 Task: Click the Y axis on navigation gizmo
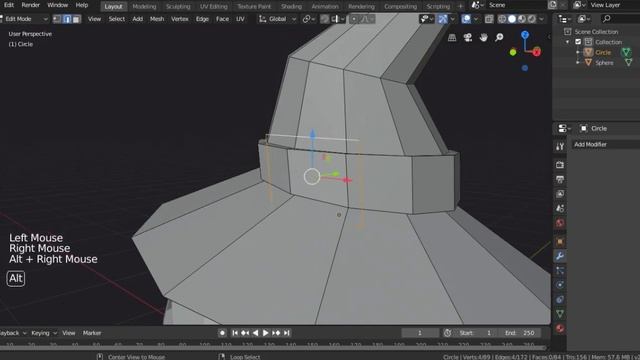click(x=513, y=52)
